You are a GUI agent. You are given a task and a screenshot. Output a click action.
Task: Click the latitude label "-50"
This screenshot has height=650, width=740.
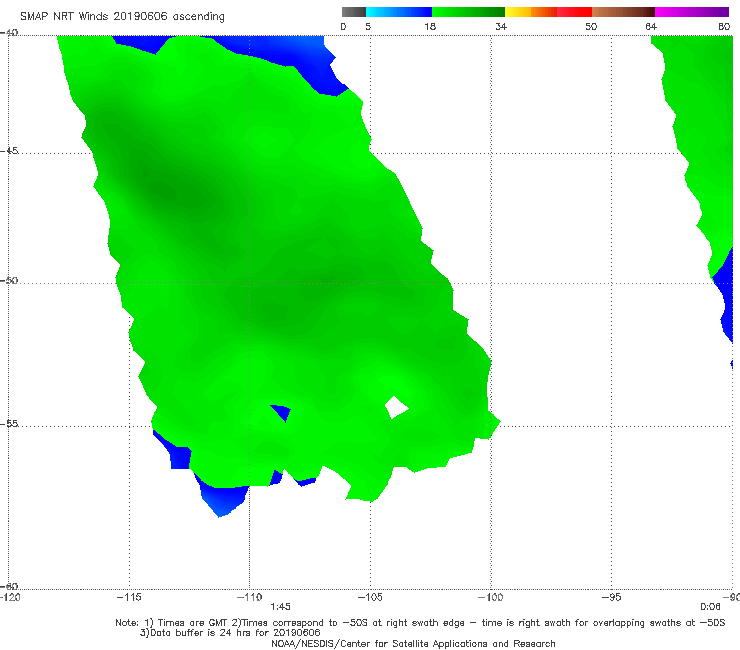point(9,280)
